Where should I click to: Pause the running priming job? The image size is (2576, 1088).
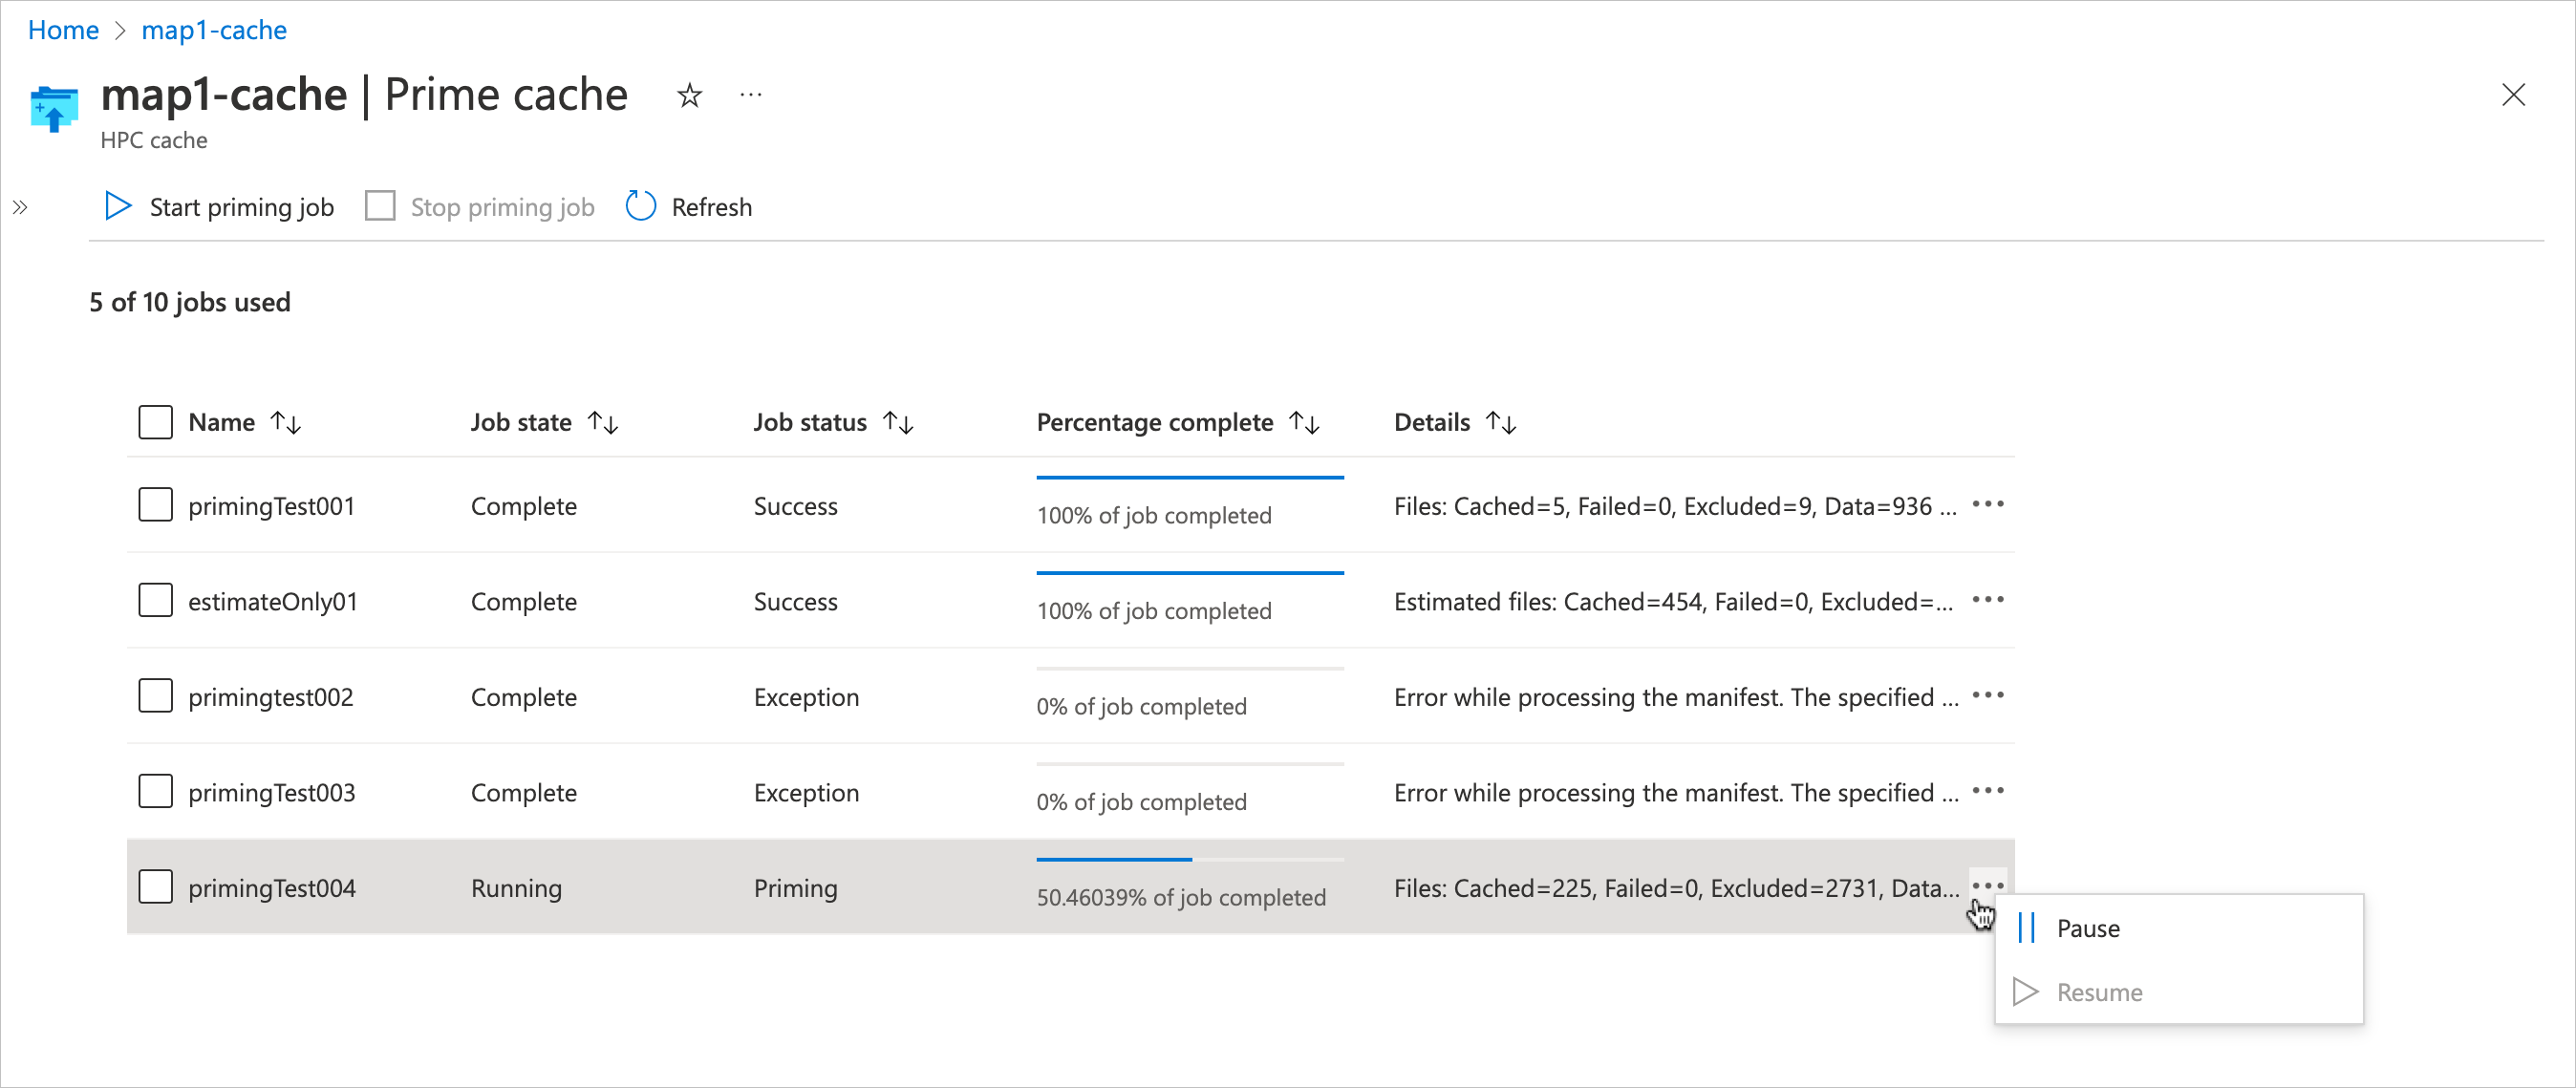pos(2087,927)
